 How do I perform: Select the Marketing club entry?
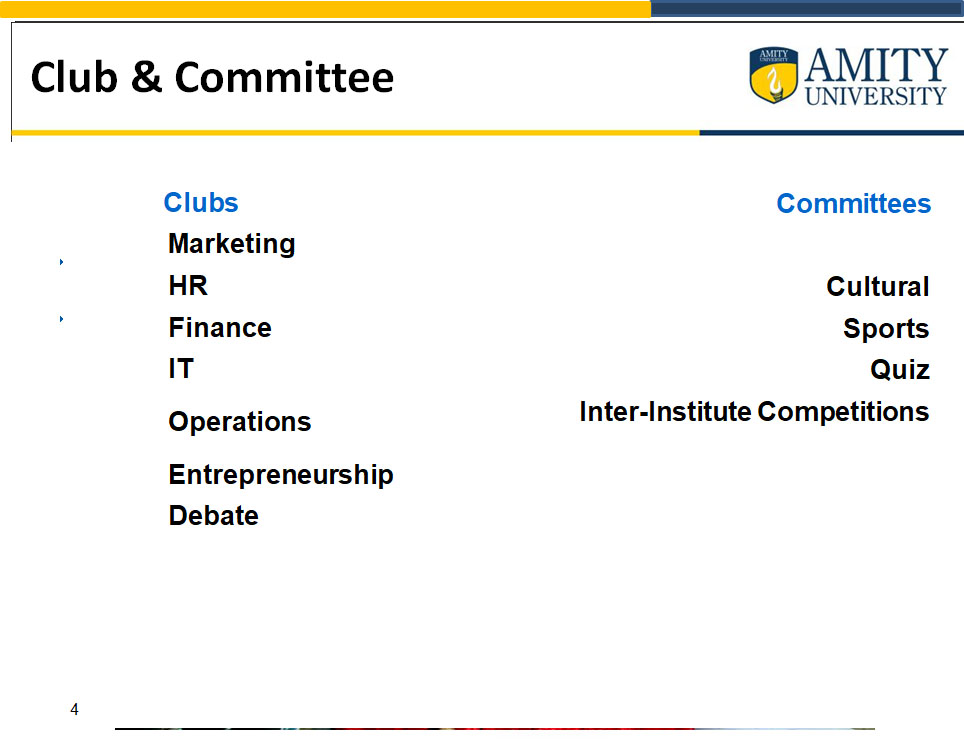(x=232, y=244)
